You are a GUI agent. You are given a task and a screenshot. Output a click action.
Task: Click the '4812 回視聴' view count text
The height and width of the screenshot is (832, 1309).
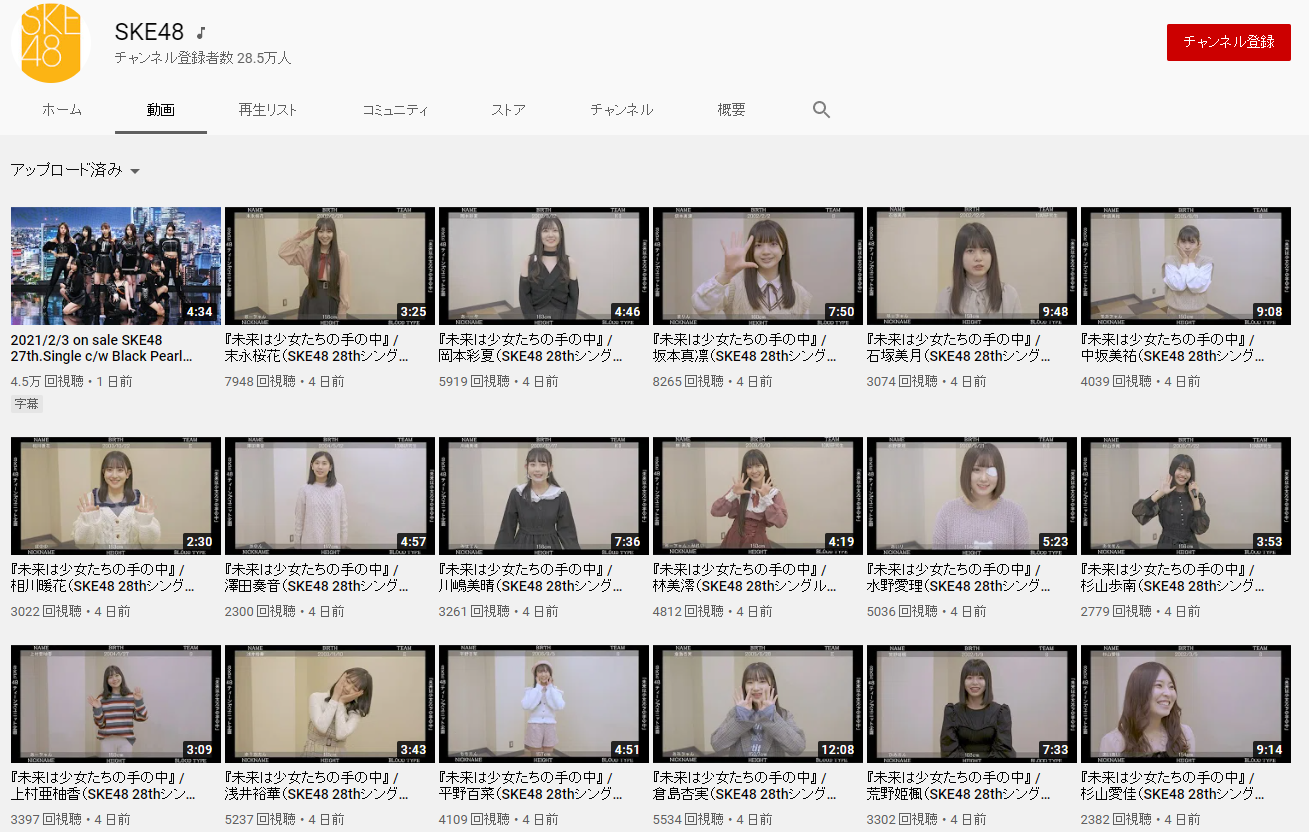688,612
